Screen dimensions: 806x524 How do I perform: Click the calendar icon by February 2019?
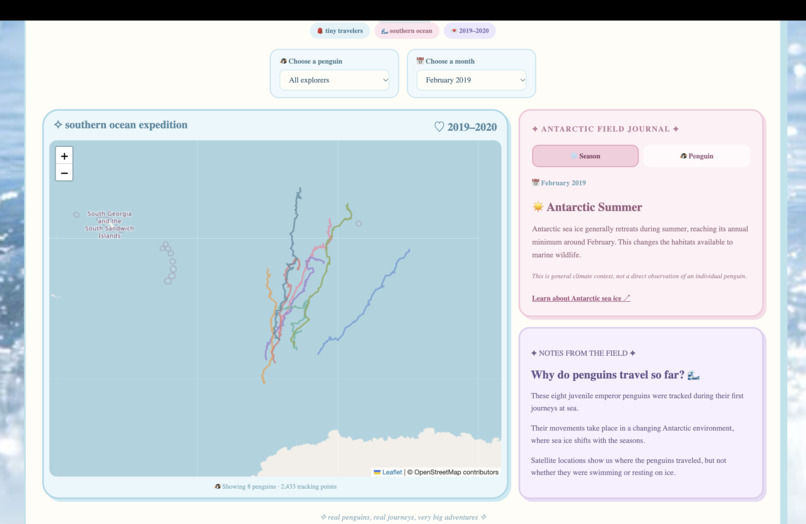click(x=535, y=183)
